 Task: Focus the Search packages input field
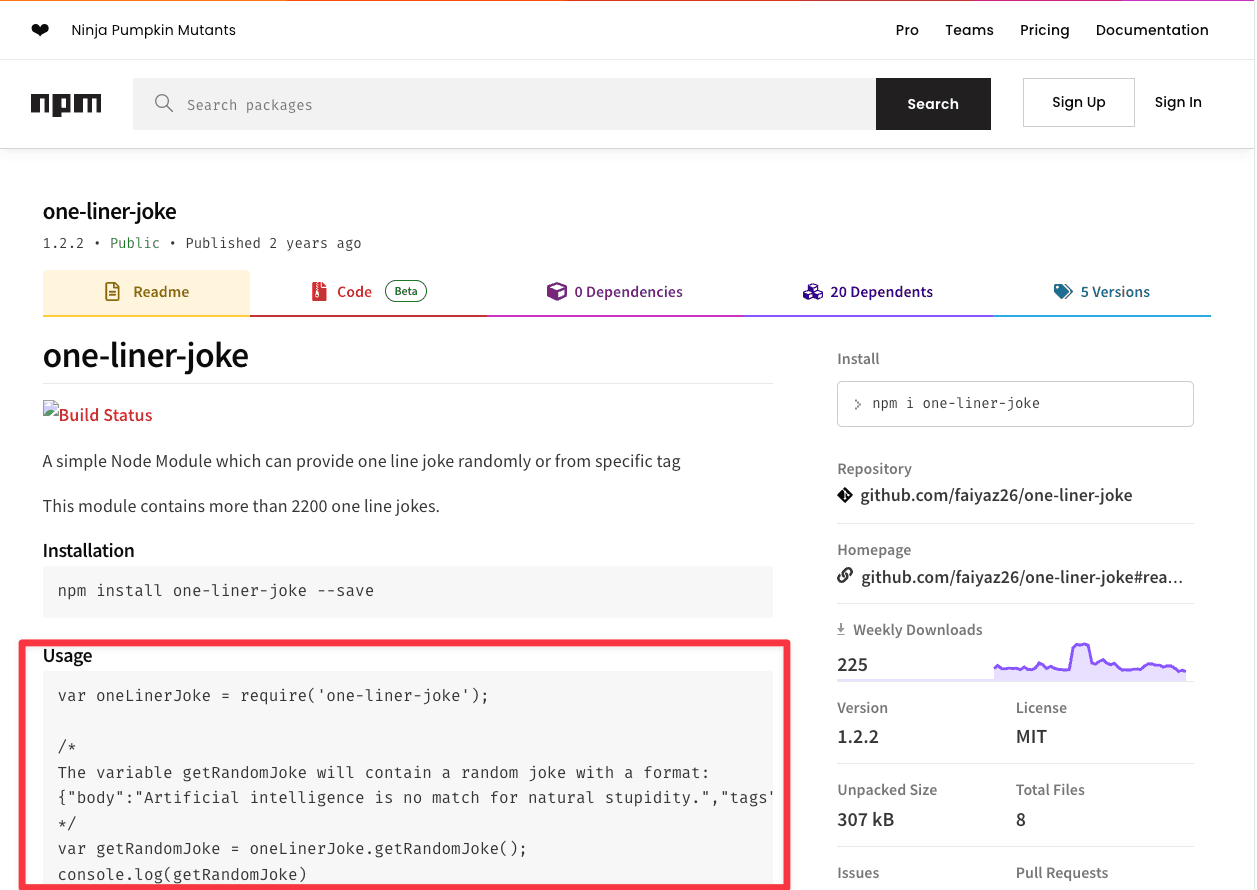pyautogui.click(x=504, y=104)
